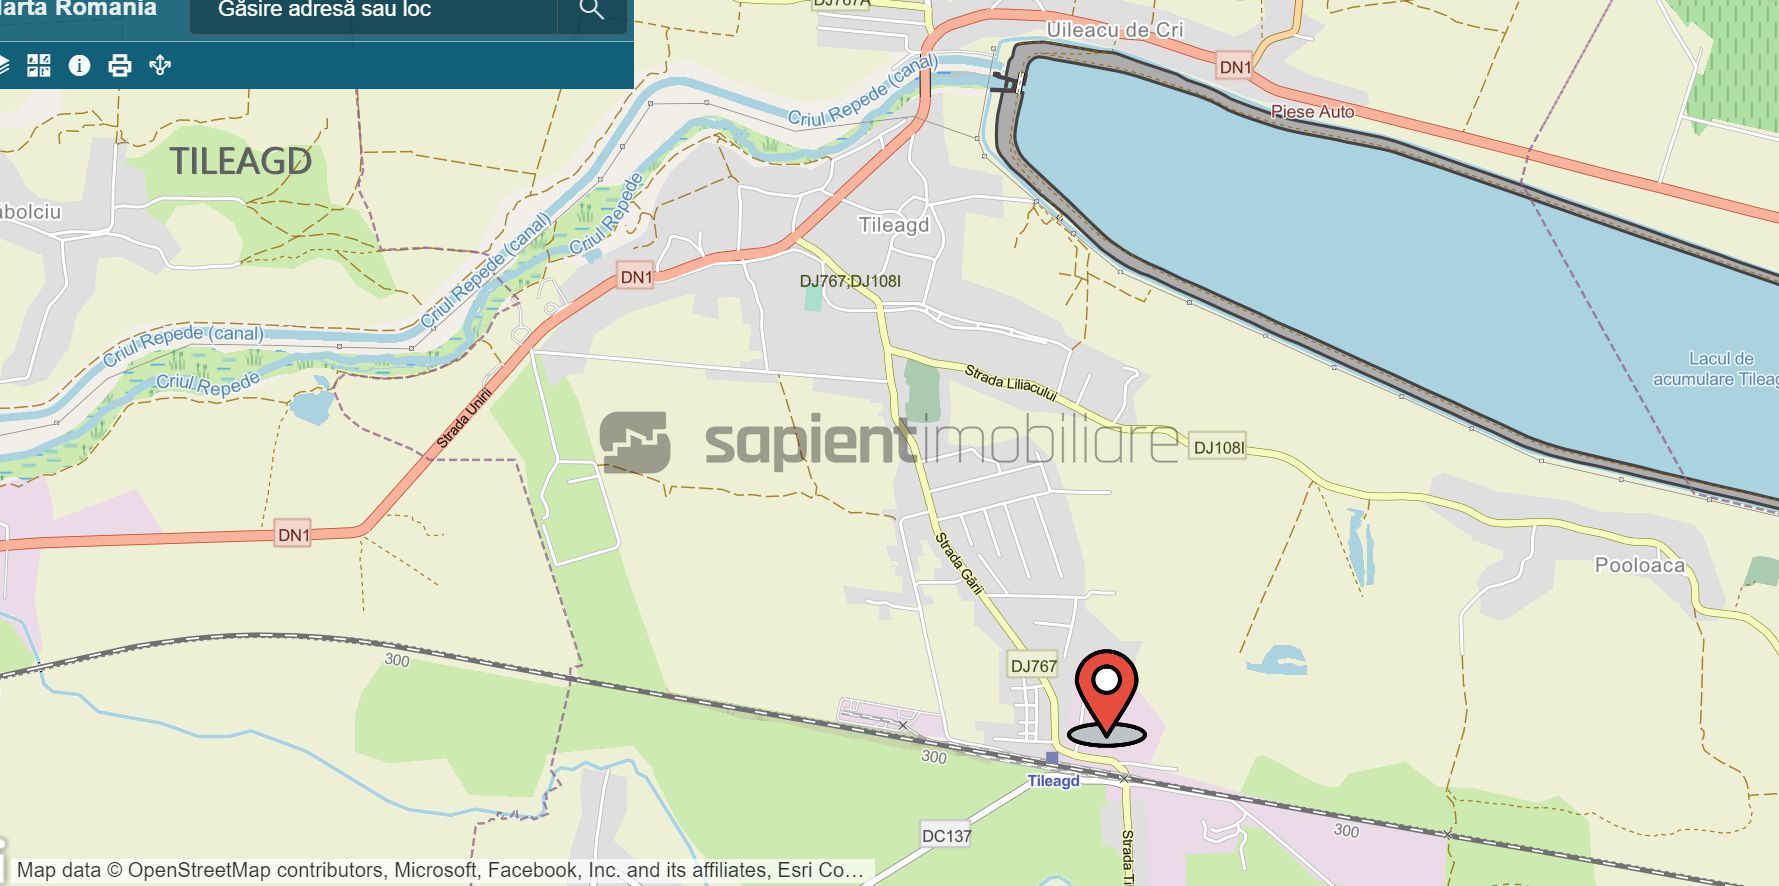
Task: Click the DJ767 road shield near pin
Action: [1033, 666]
